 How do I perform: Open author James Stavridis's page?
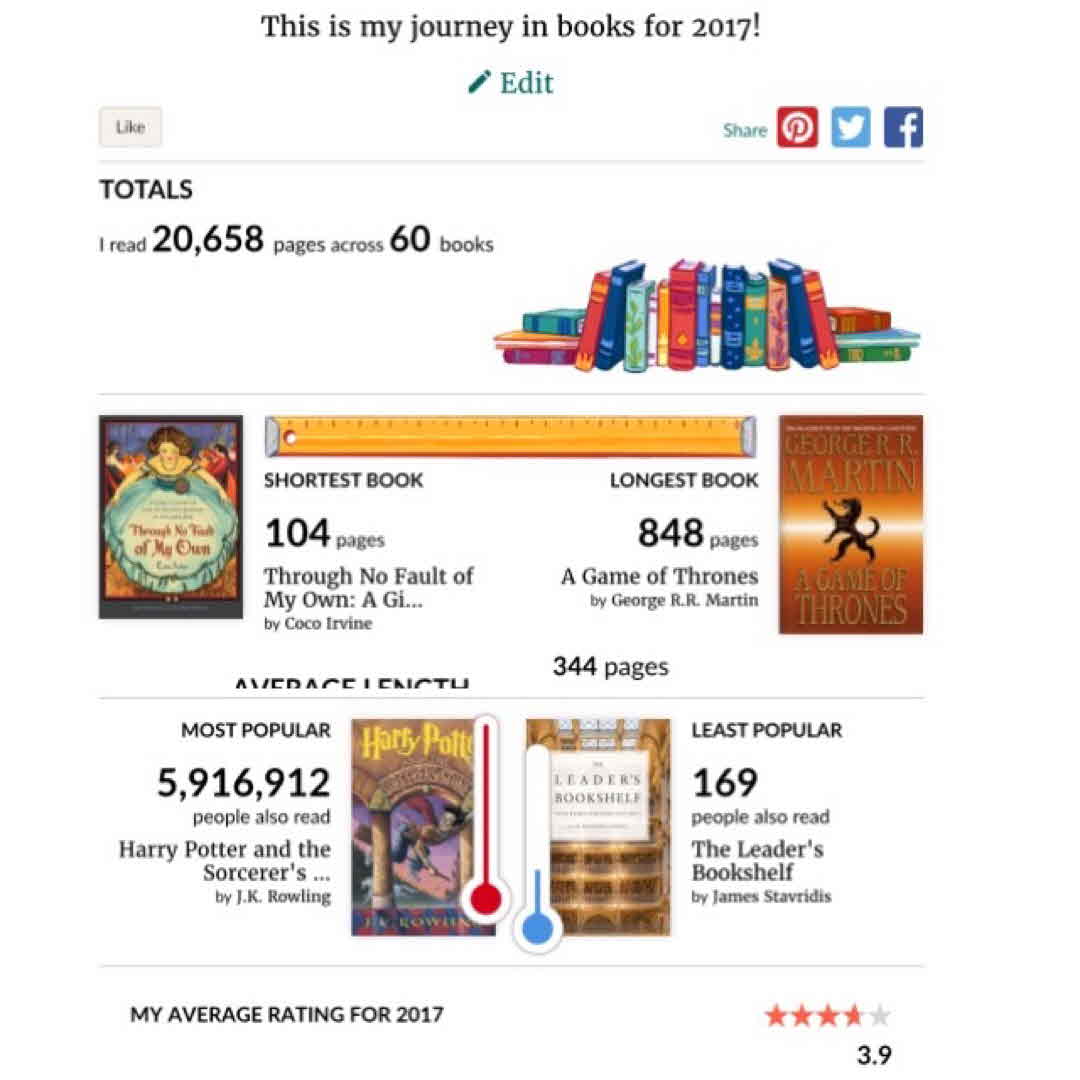[771, 897]
